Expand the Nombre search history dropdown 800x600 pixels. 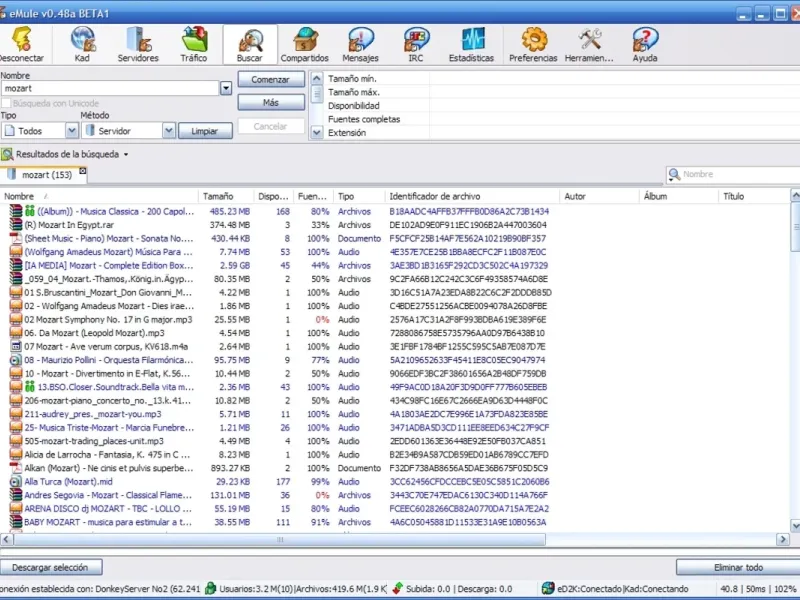tap(225, 89)
